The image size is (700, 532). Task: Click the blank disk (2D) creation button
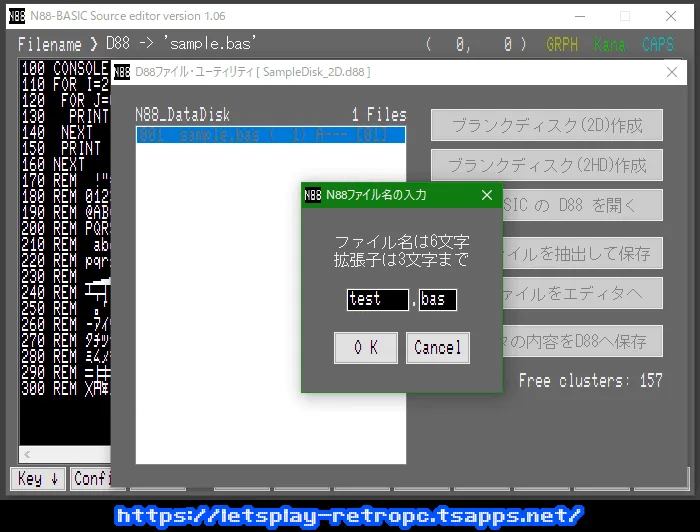(547, 126)
